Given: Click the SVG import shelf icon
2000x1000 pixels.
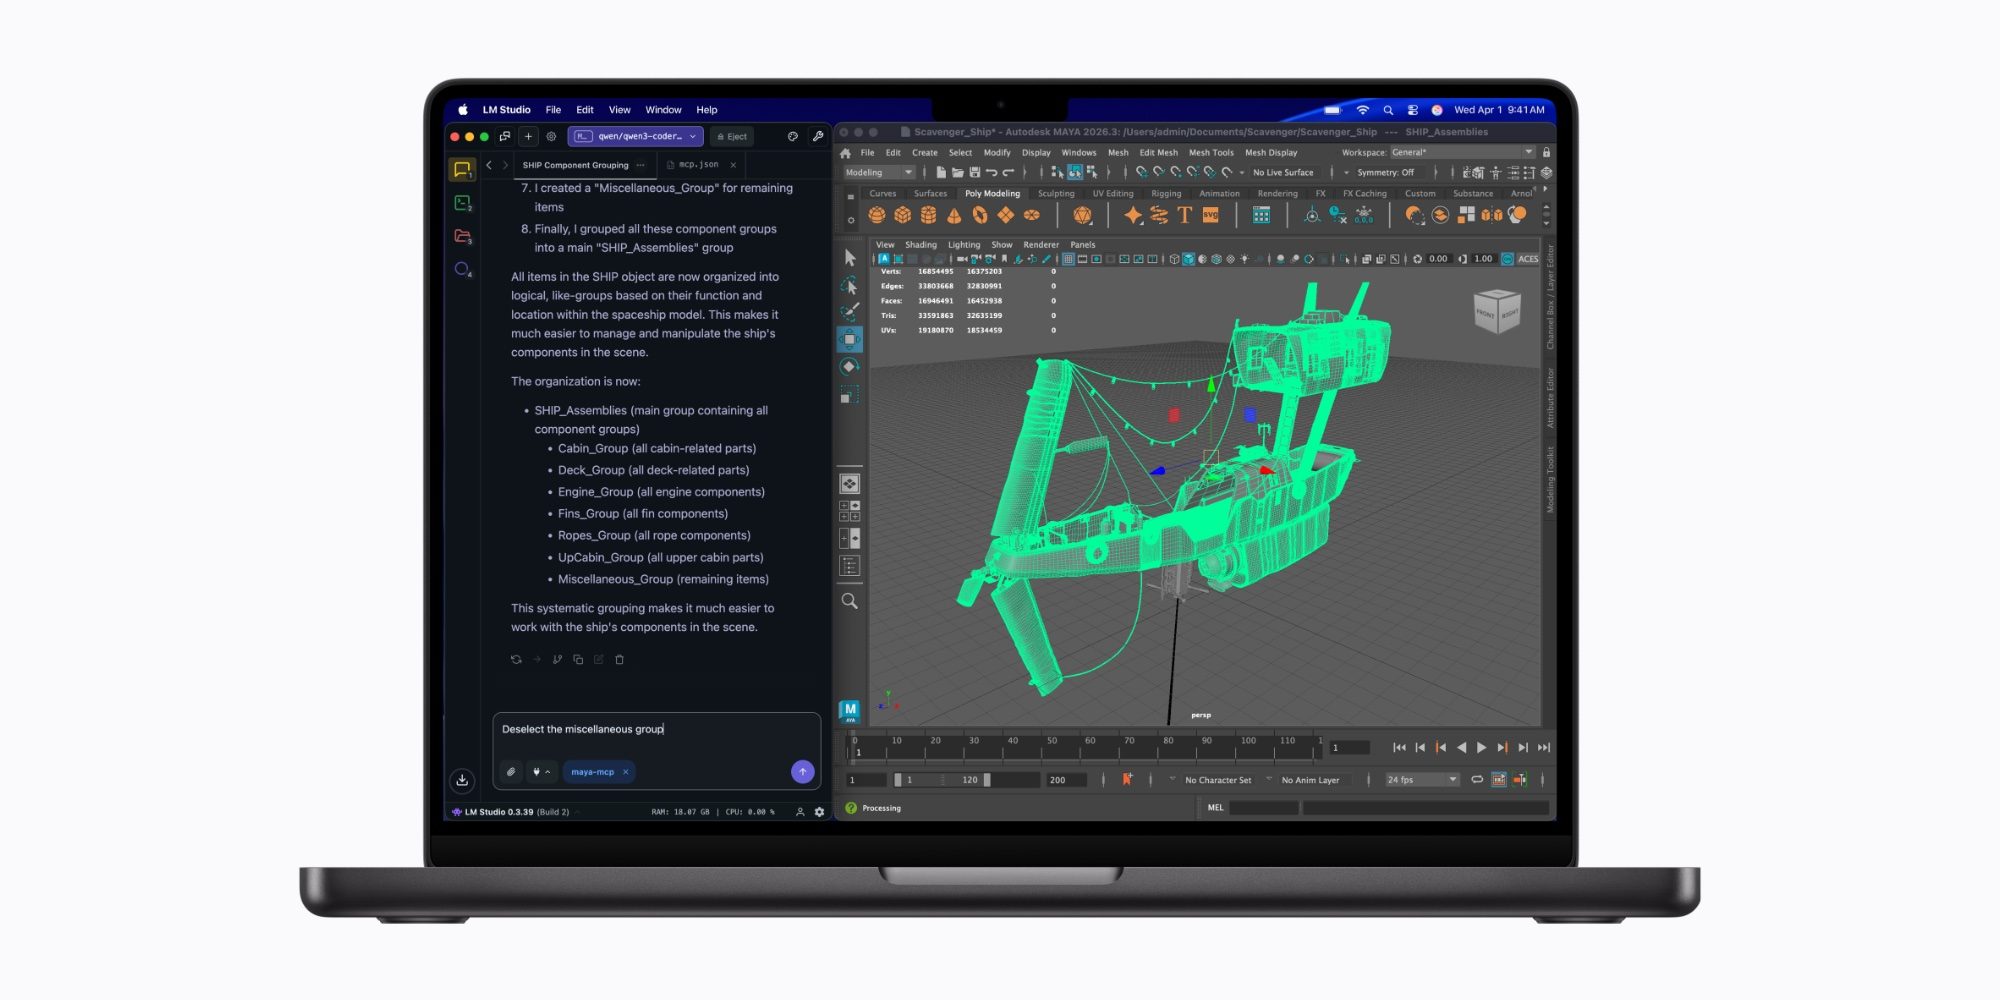Looking at the screenshot, I should click(1211, 215).
